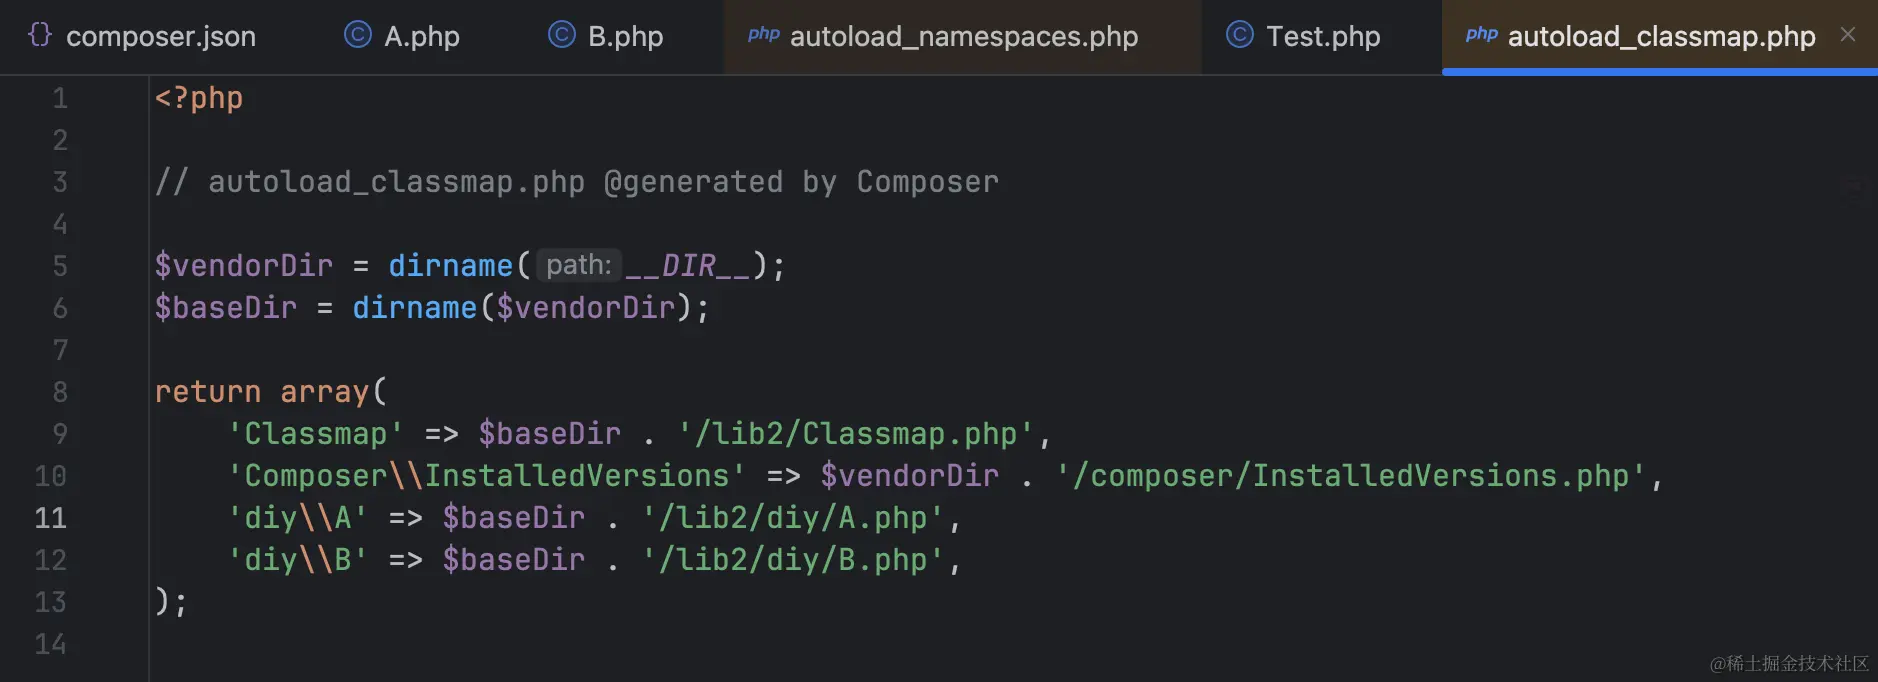Select the dirname function call on line 5
This screenshot has width=1878, height=682.
coord(451,265)
